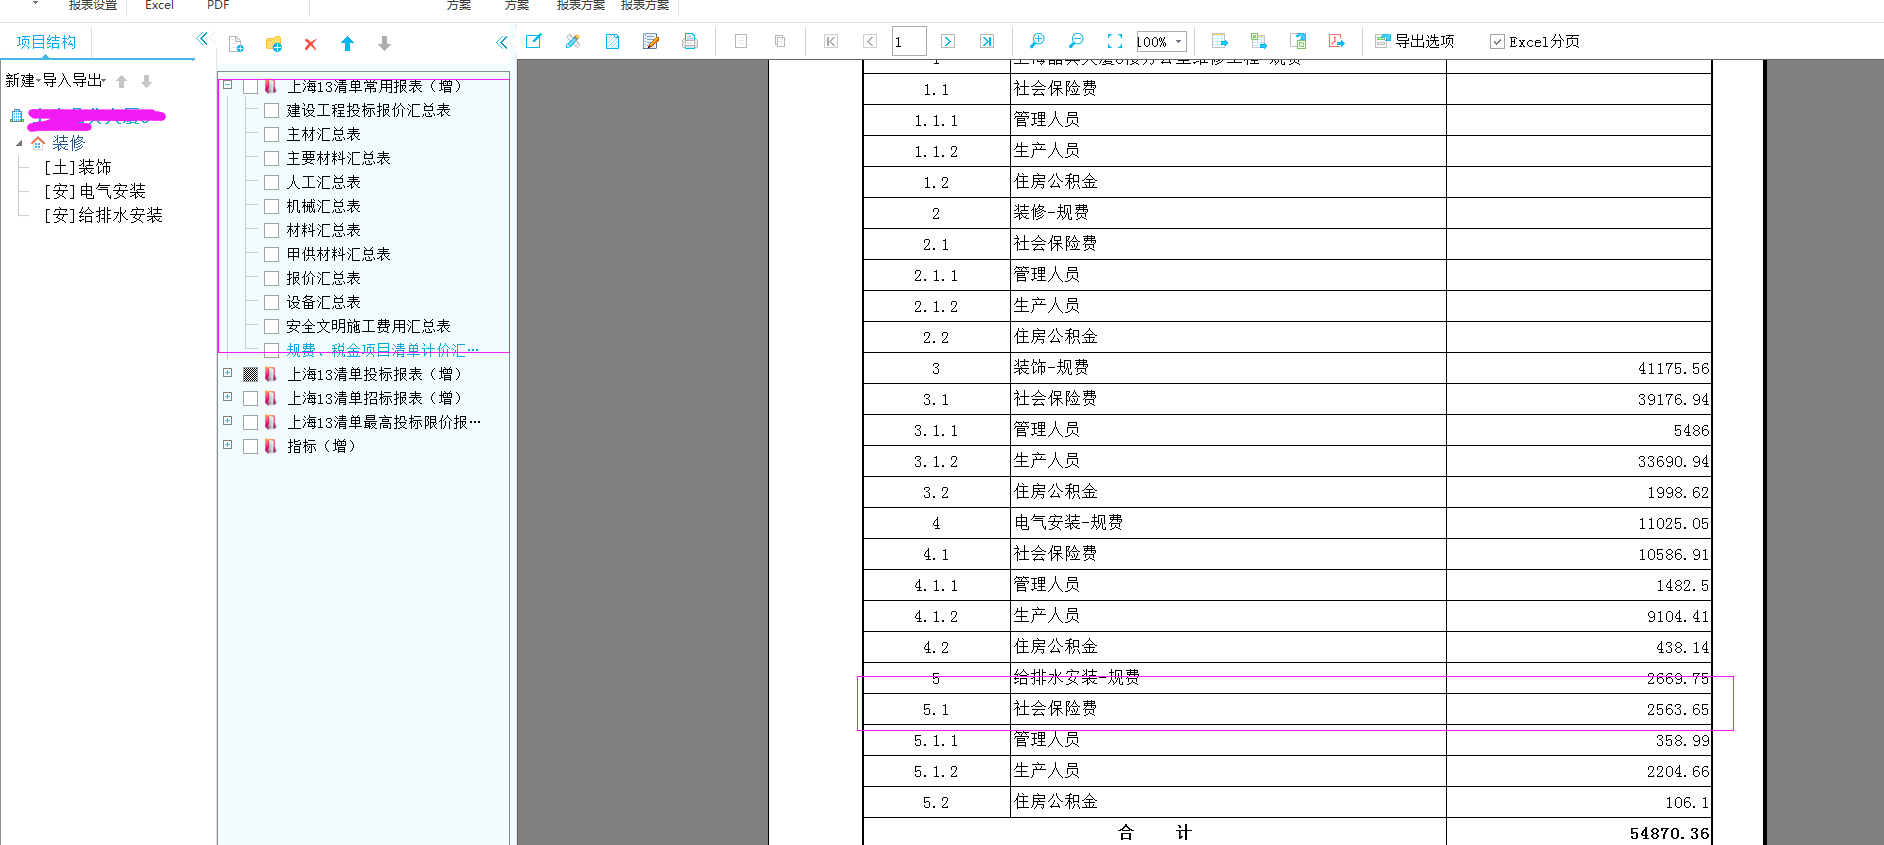Collapse the 上海13清单常用报表（增） group

(x=228, y=85)
